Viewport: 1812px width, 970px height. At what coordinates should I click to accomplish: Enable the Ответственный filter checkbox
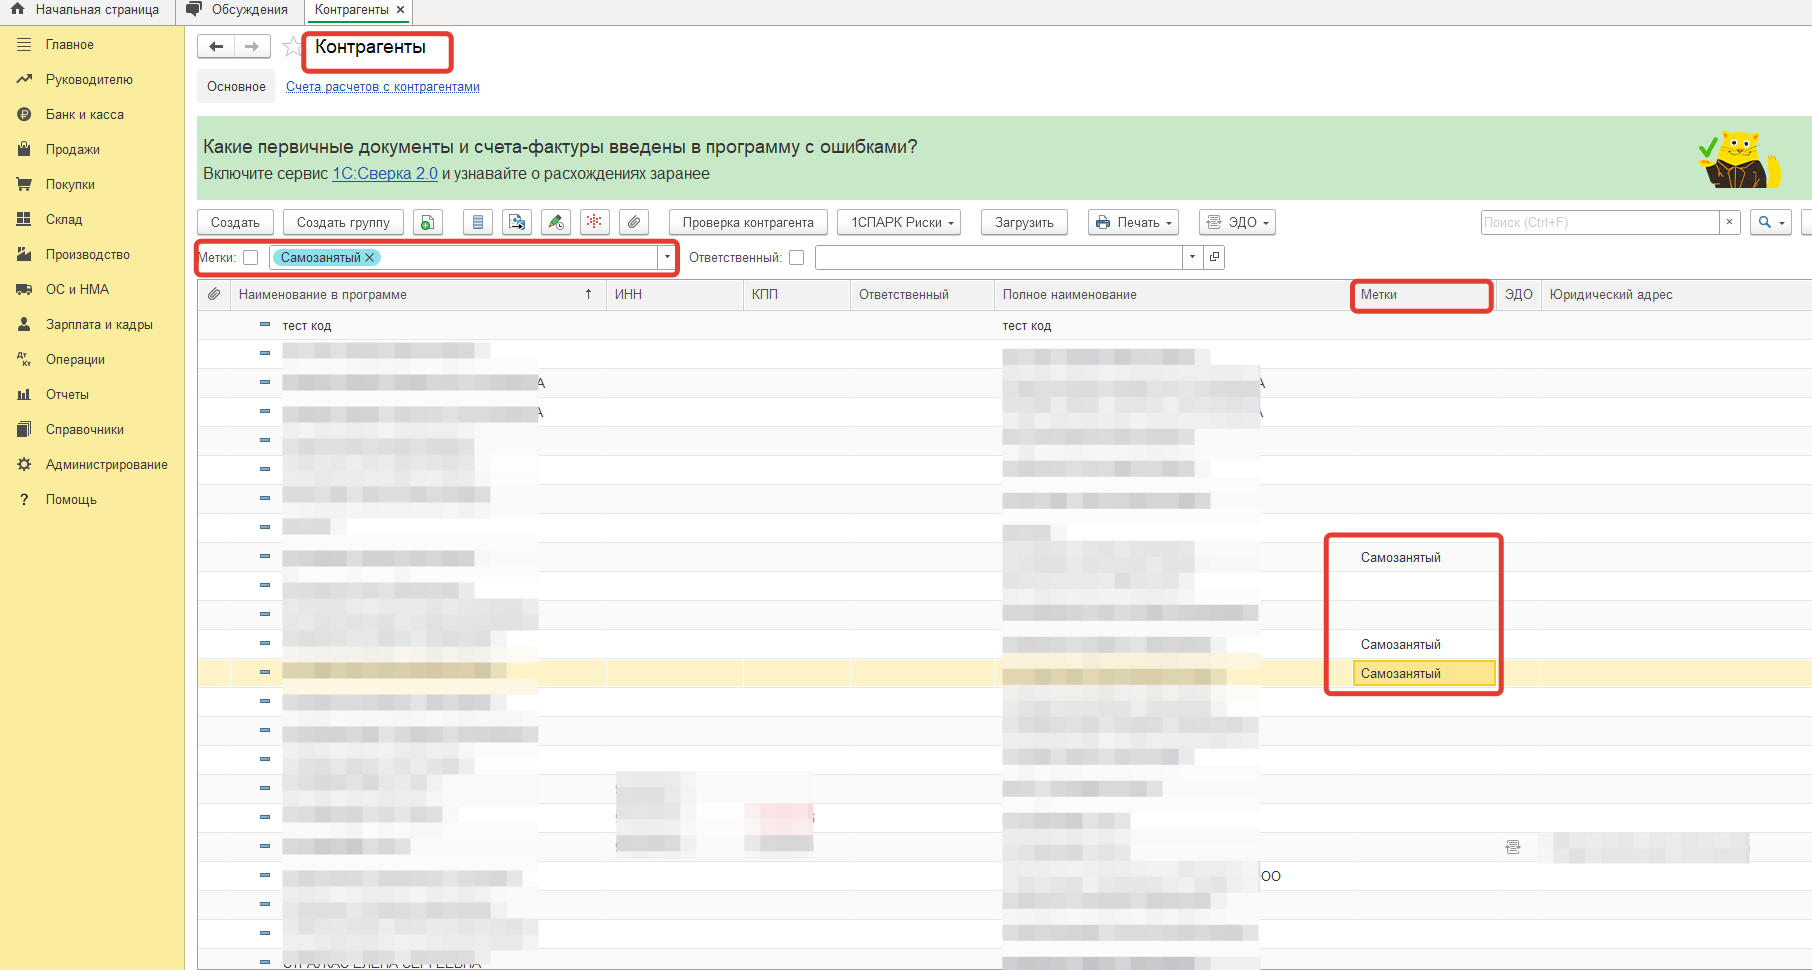pos(797,258)
